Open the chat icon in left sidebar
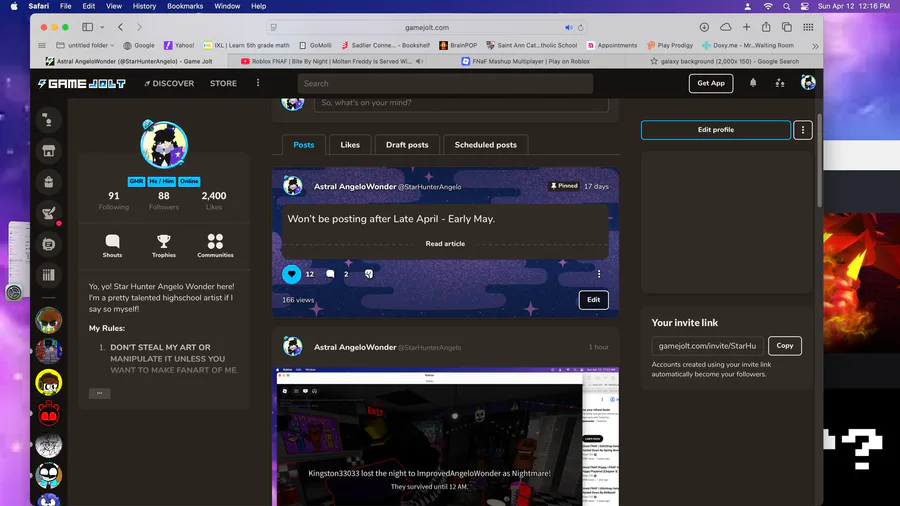 [49, 244]
